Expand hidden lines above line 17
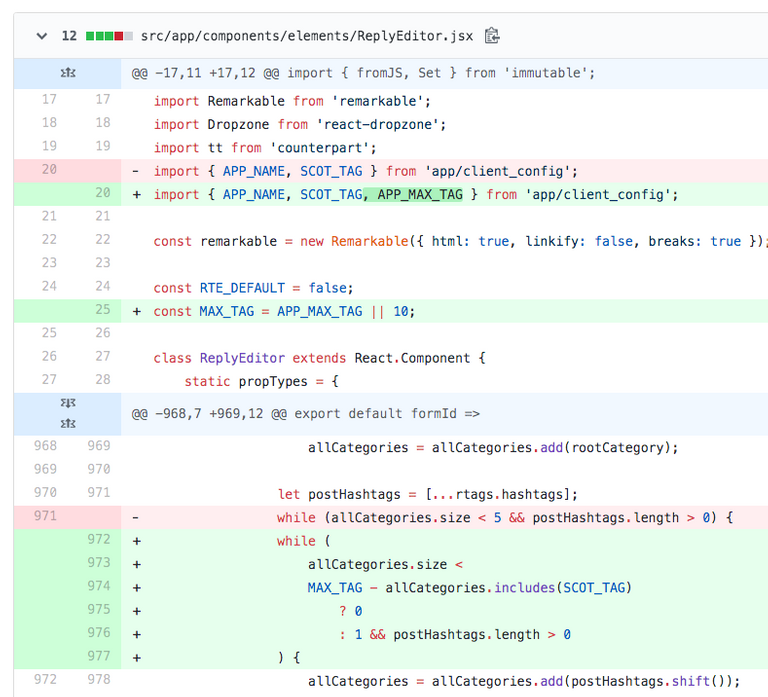The image size is (768, 697). [68, 73]
